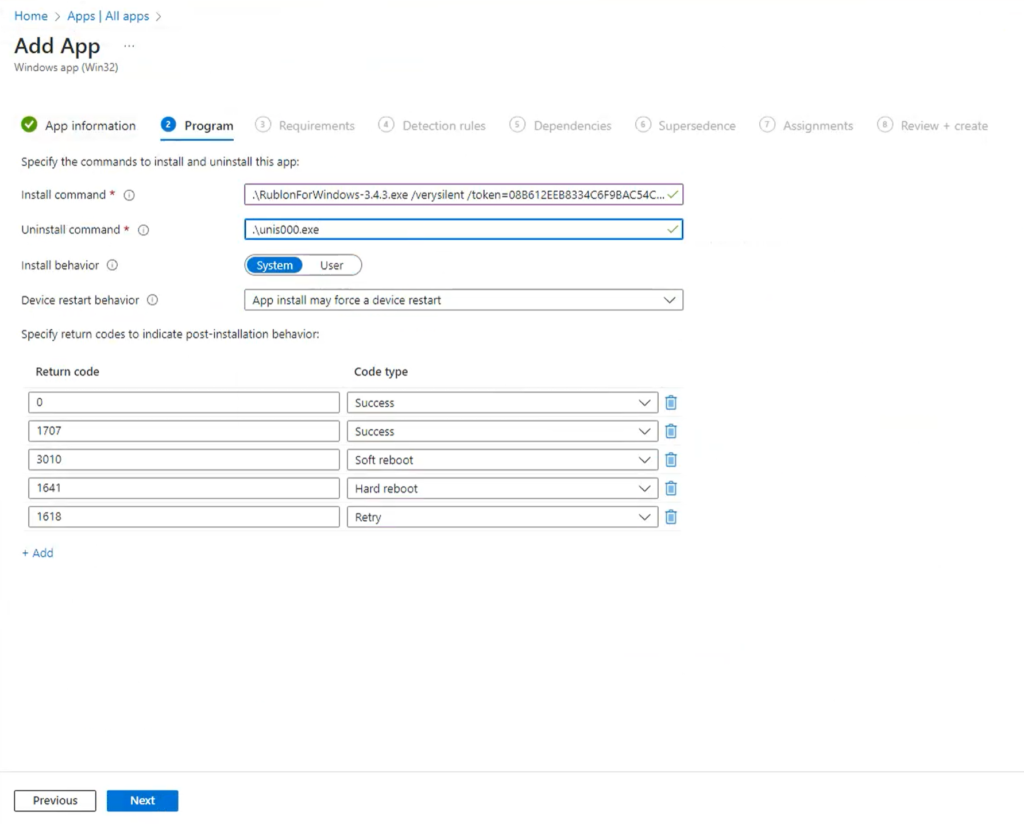This screenshot has width=1024, height=824.
Task: Delete the return code 0 row
Action: [671, 402]
